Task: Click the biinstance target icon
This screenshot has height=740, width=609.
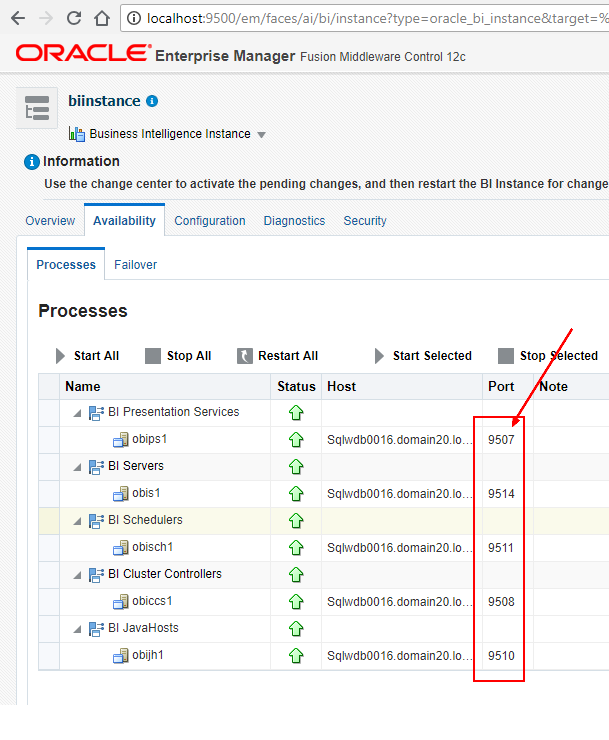Action: coord(37,108)
